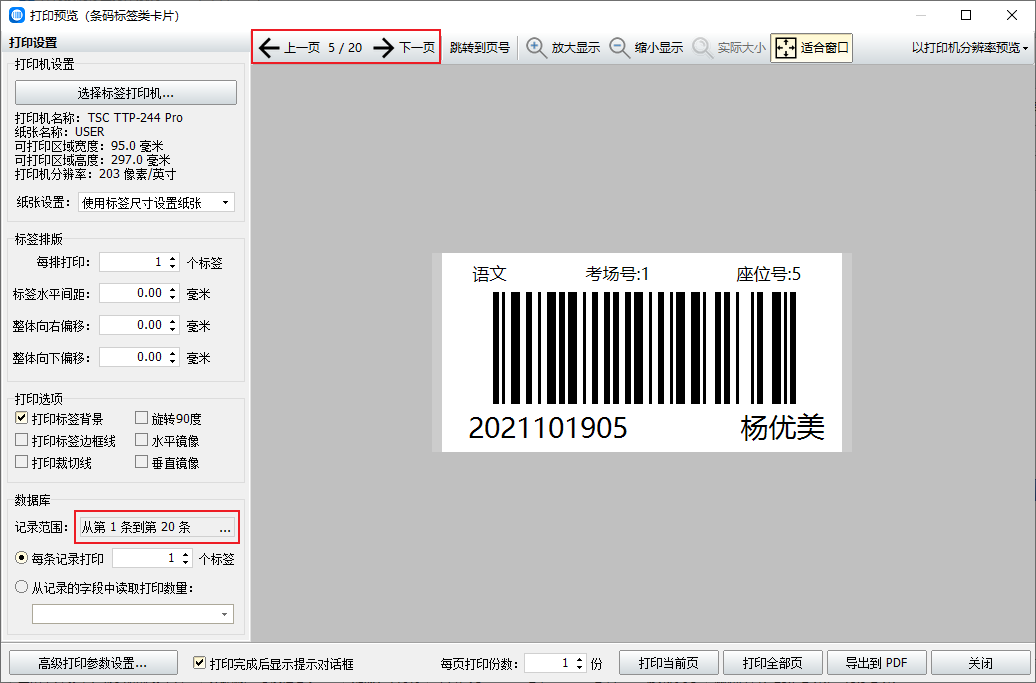Decrease labels per record count
Screen dimensions: 1036x683
(186, 563)
